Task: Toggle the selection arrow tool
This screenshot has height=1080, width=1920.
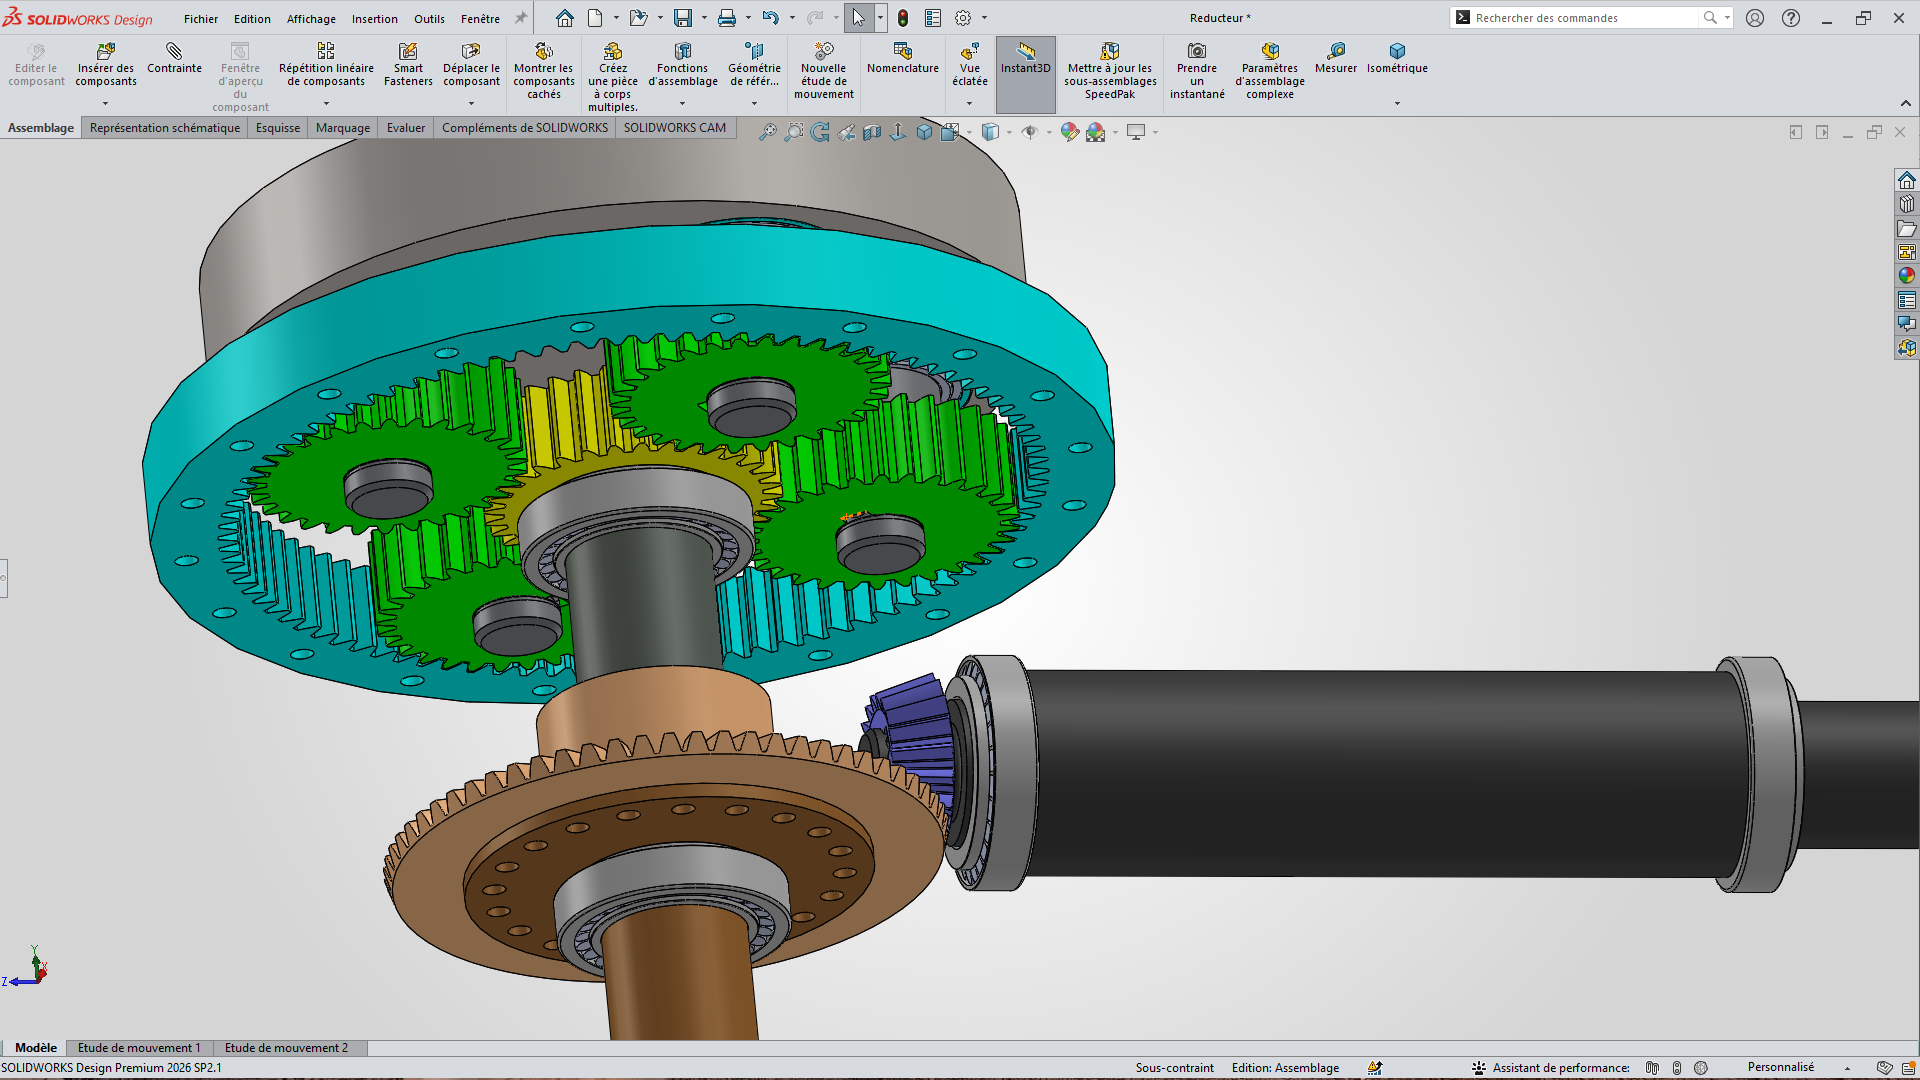Action: pos(858,18)
